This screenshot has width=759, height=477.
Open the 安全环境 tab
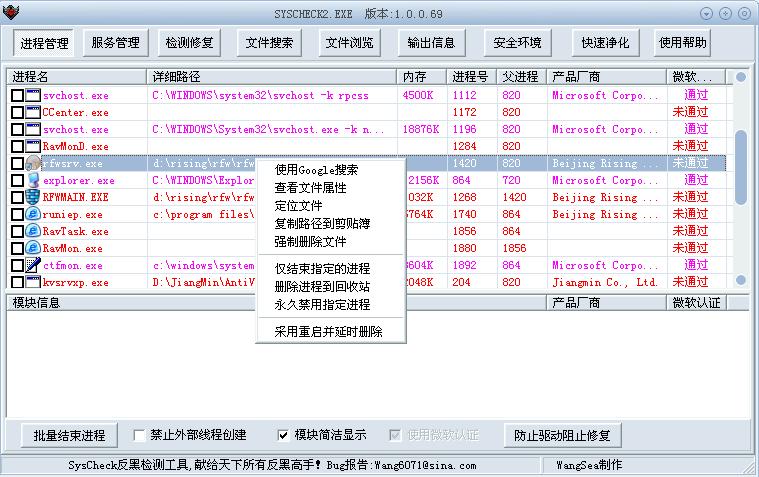[x=517, y=43]
